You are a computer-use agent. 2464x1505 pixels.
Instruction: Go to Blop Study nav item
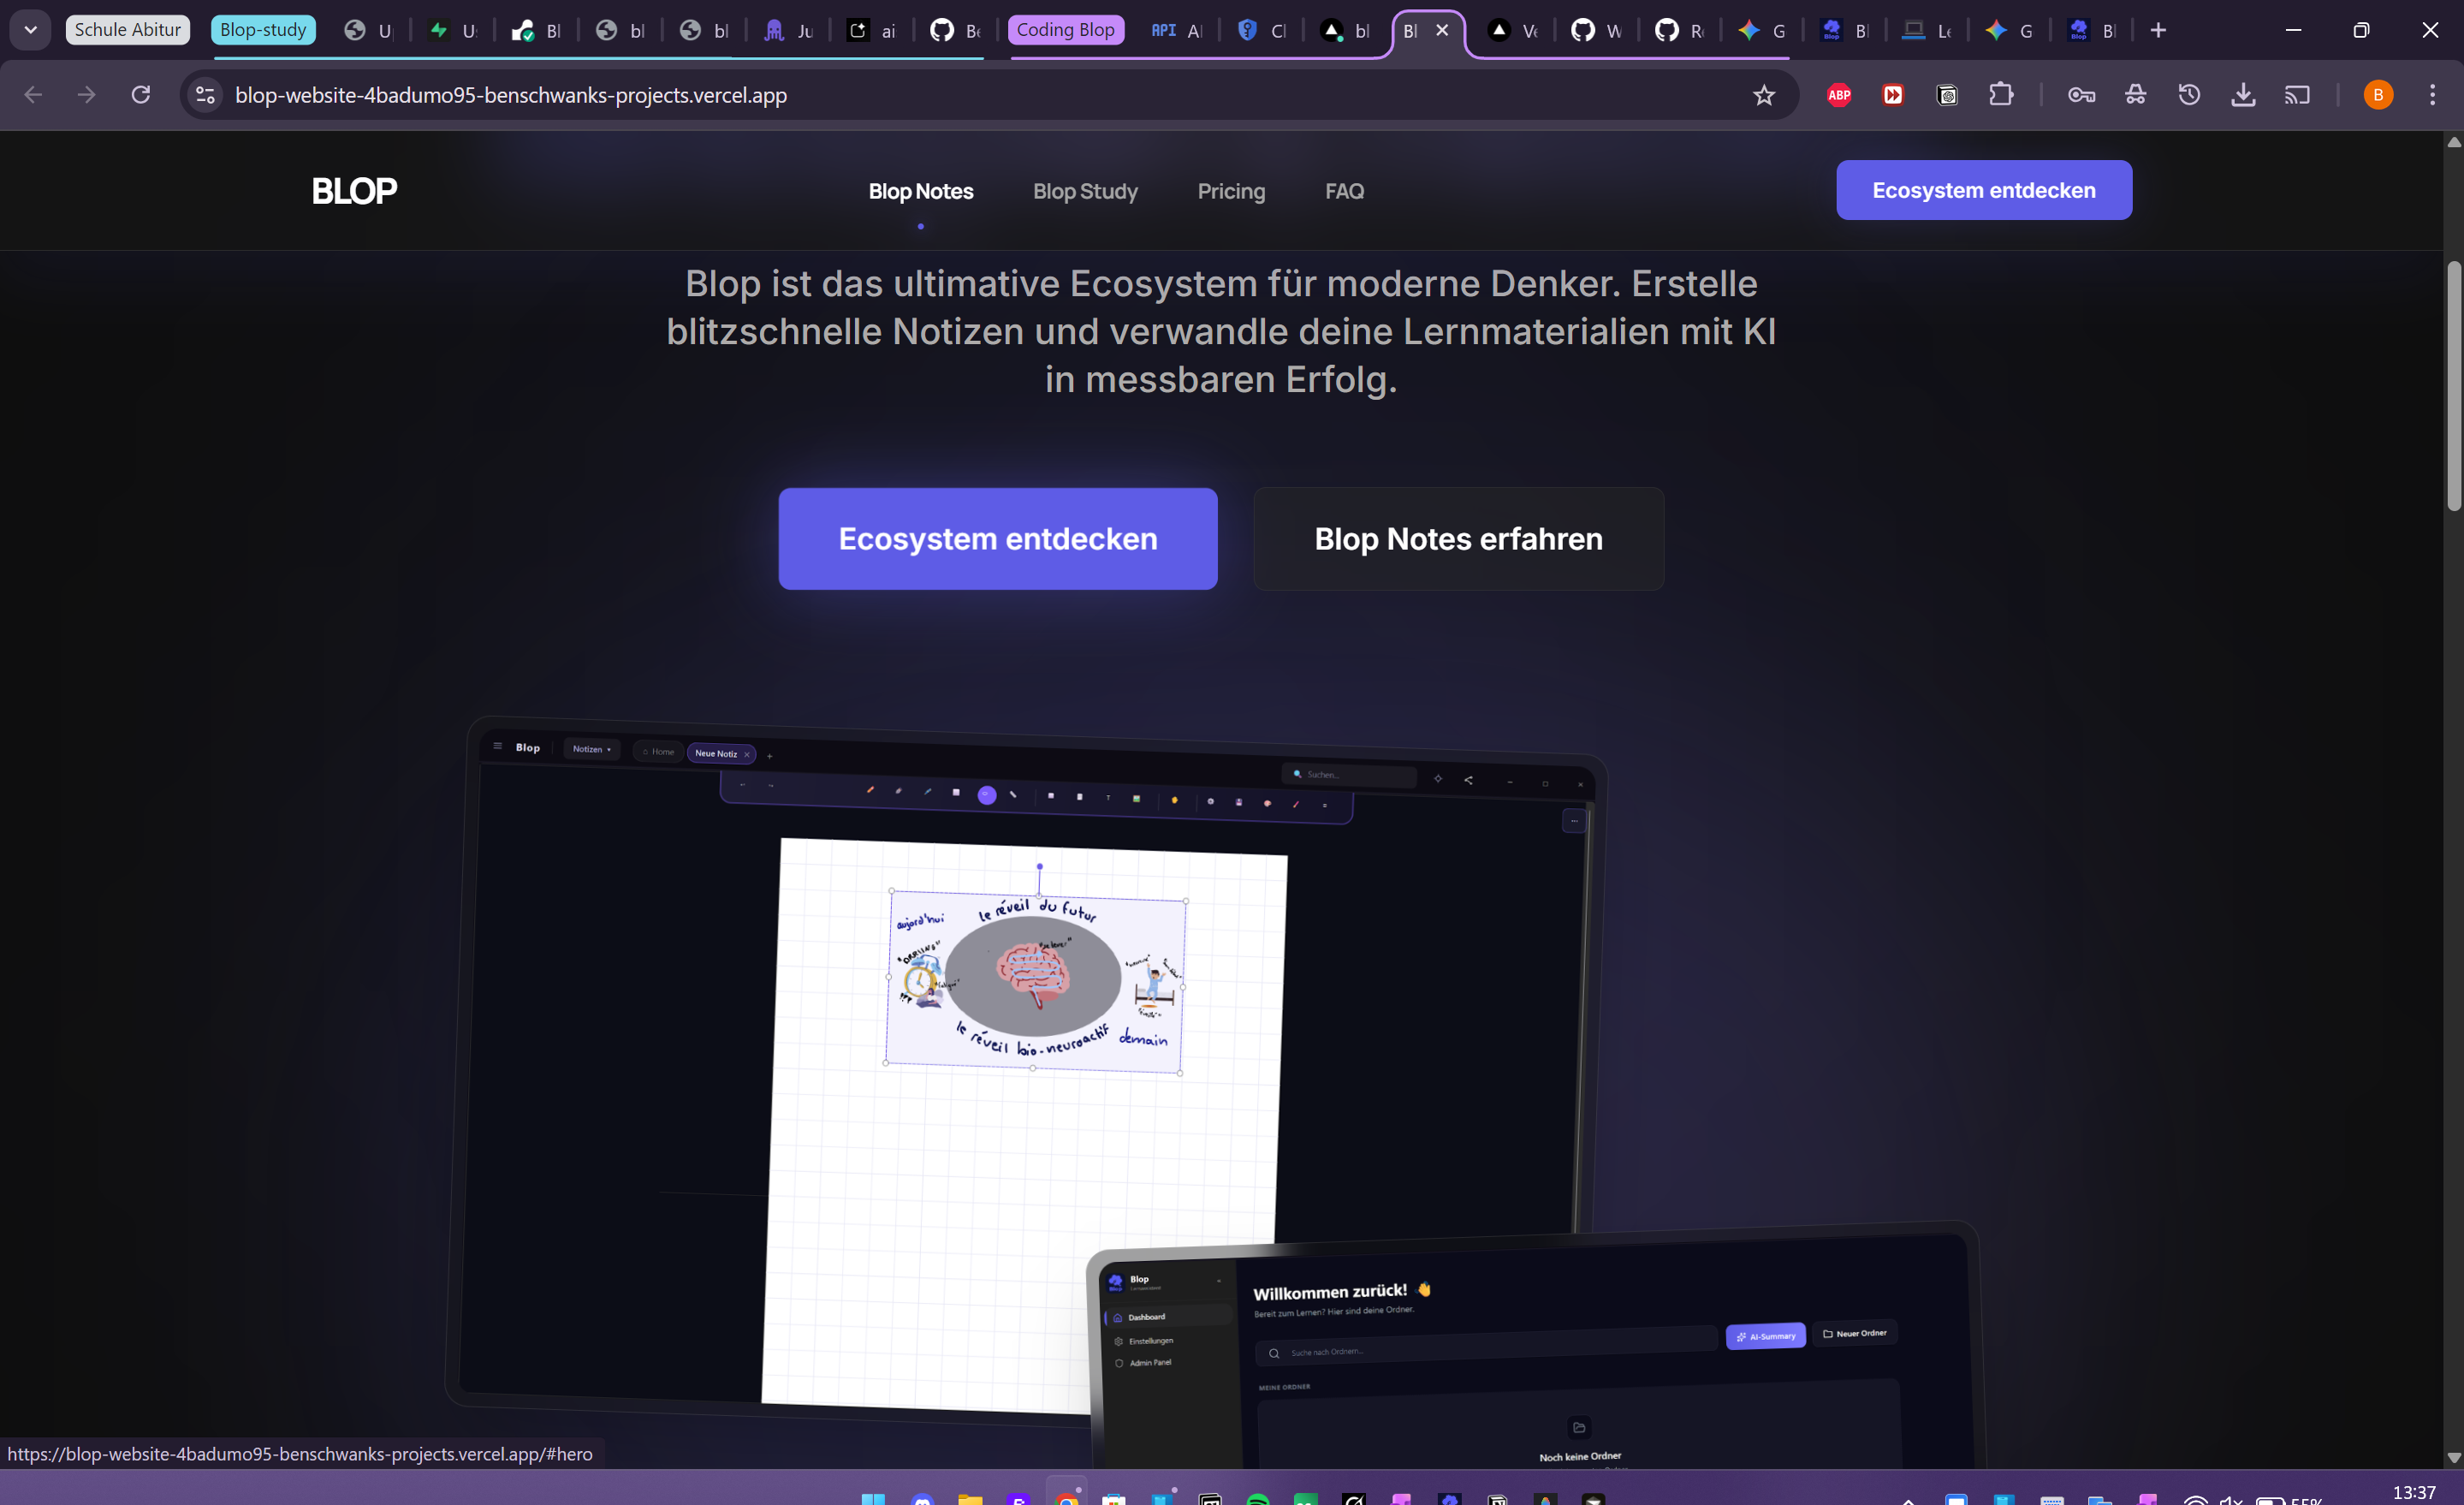(x=1085, y=191)
